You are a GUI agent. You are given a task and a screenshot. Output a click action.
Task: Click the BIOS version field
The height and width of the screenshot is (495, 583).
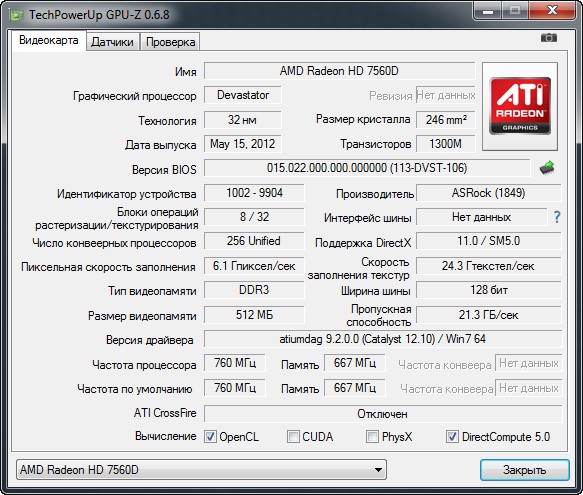click(x=367, y=168)
